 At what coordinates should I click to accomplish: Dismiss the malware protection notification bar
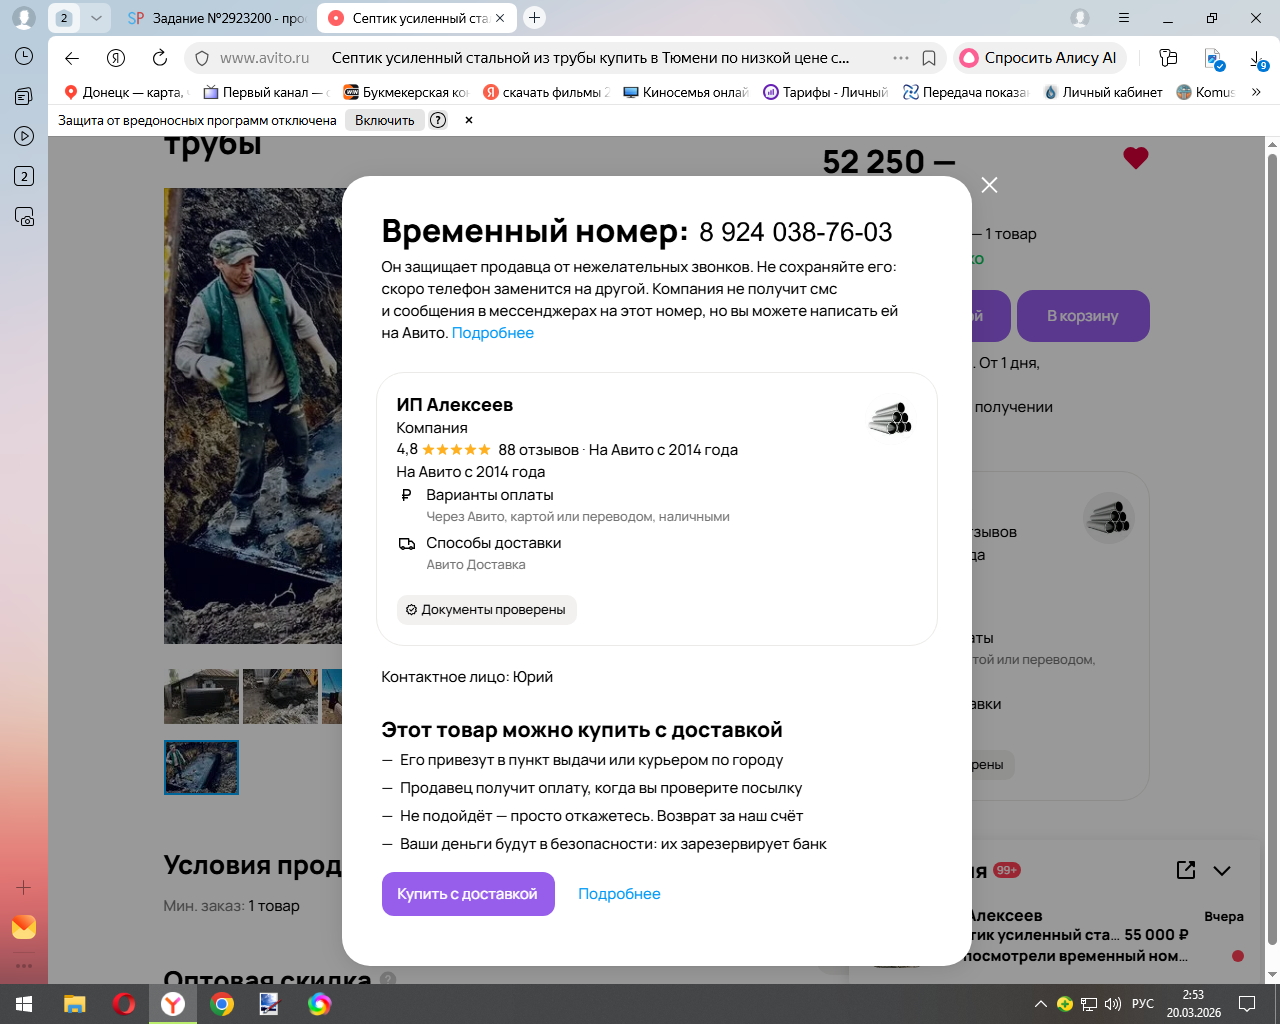[x=469, y=120]
